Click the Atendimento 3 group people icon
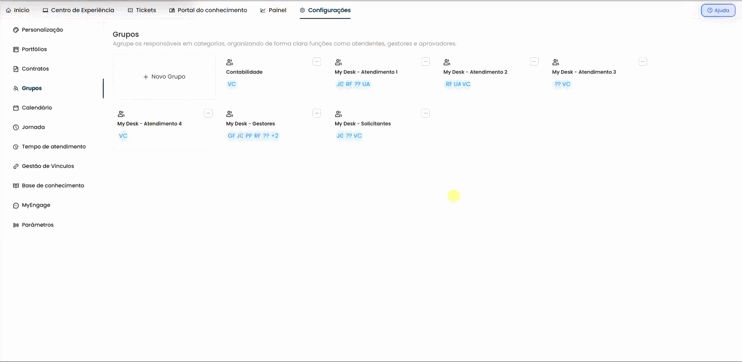This screenshot has height=362, width=742. pos(556,62)
